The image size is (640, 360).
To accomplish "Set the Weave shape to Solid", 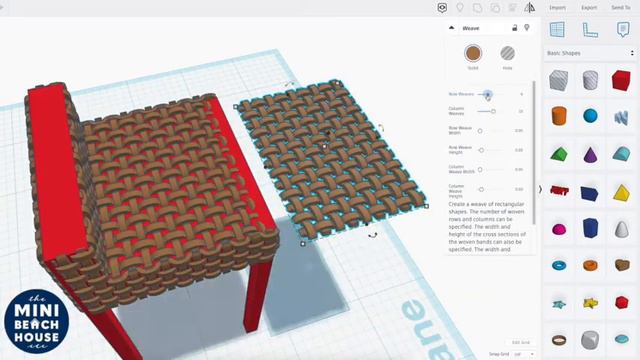I will coord(473,54).
